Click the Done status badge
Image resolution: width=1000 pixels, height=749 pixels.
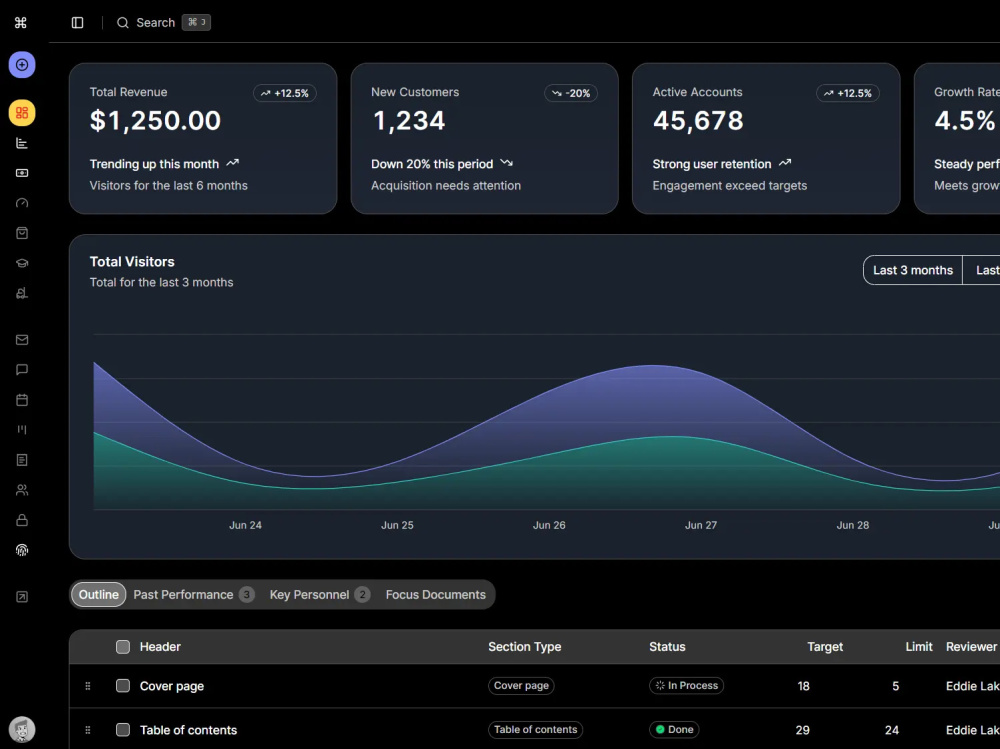pyautogui.click(x=674, y=730)
